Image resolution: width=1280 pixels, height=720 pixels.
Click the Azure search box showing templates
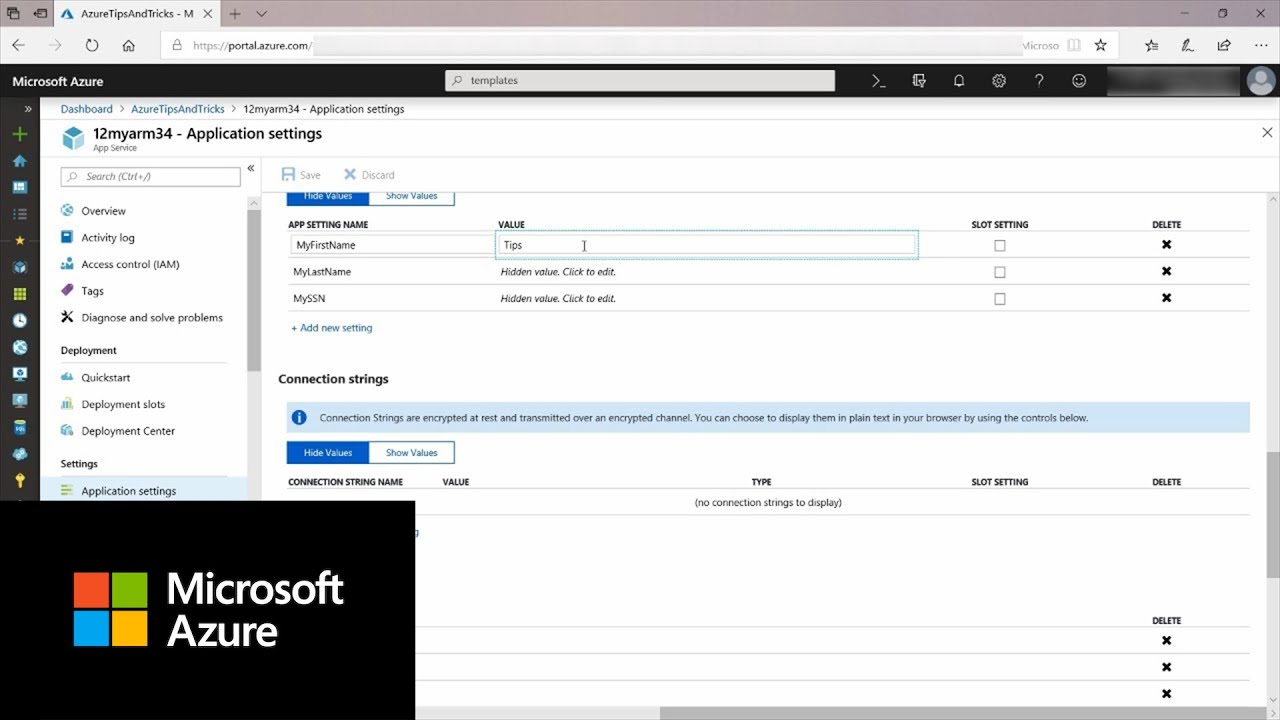tap(640, 81)
